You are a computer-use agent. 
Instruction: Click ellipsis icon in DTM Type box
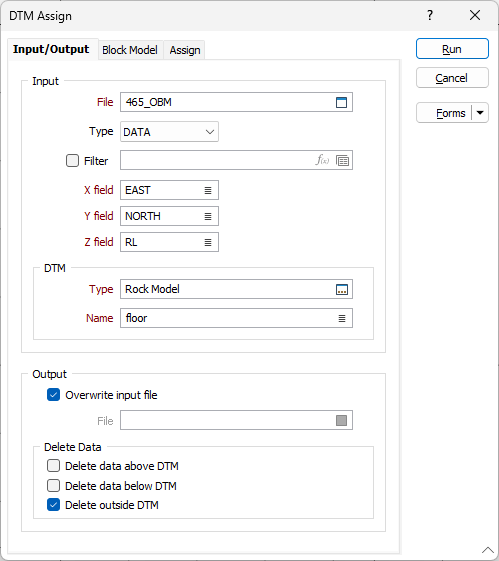point(342,289)
